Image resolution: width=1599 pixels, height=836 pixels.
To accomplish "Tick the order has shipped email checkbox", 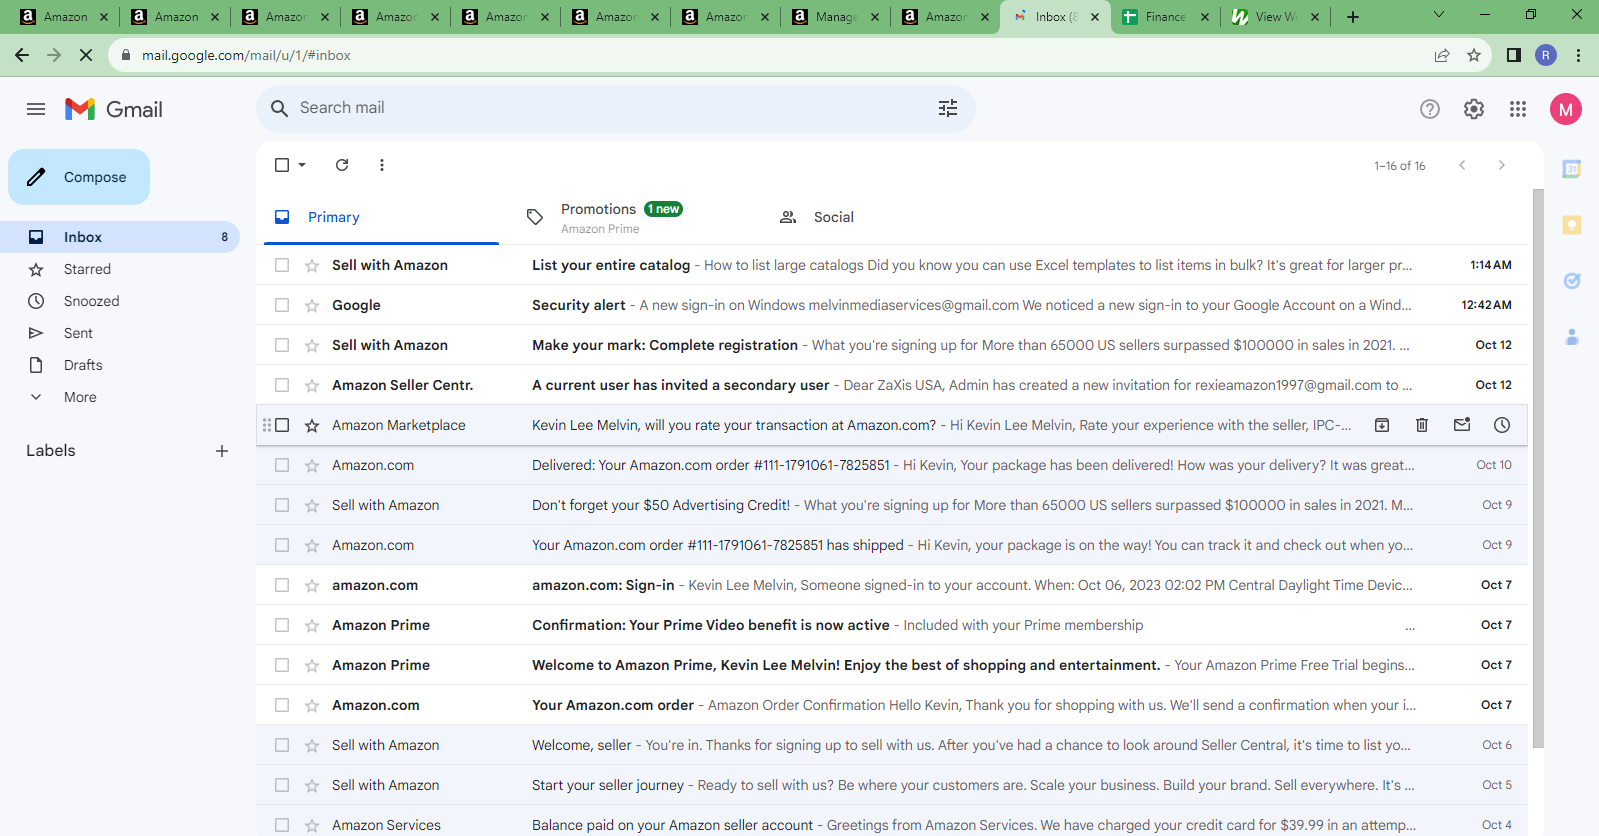I will (x=282, y=545).
